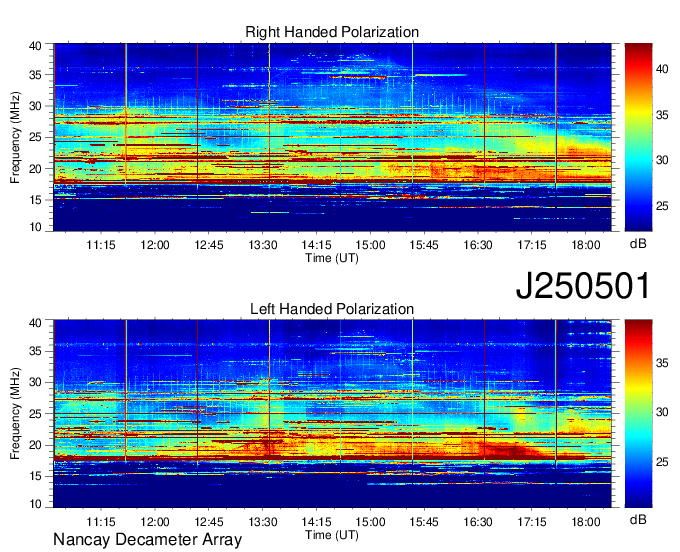Click the 12:45 time tick under the Right Handed plot
Image resolution: width=680 pixels, height=552 pixels.
pos(209,245)
